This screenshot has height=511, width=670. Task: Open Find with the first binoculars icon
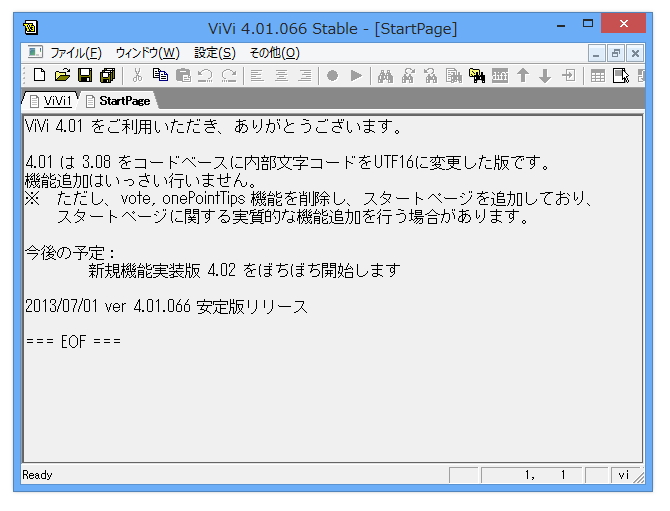[385, 76]
